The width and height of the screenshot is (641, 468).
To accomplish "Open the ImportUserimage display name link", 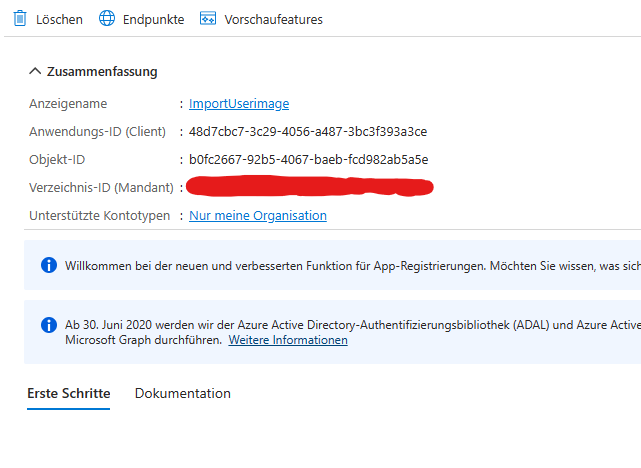I will click(x=239, y=104).
